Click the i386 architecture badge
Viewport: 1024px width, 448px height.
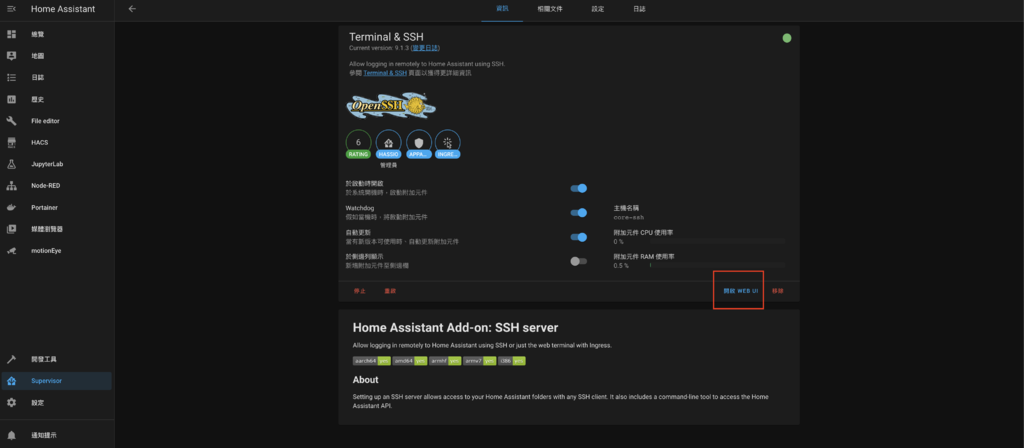512,360
